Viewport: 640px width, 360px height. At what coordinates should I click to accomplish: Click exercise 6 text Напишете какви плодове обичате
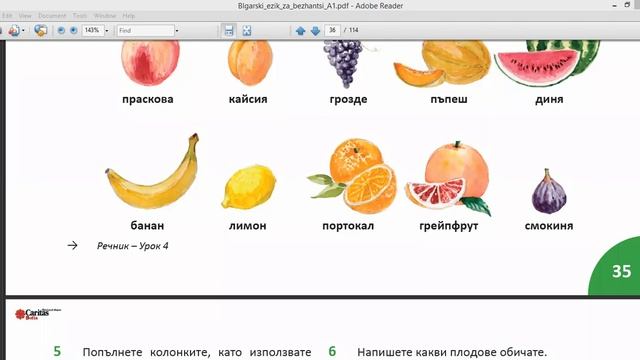pos(452,352)
